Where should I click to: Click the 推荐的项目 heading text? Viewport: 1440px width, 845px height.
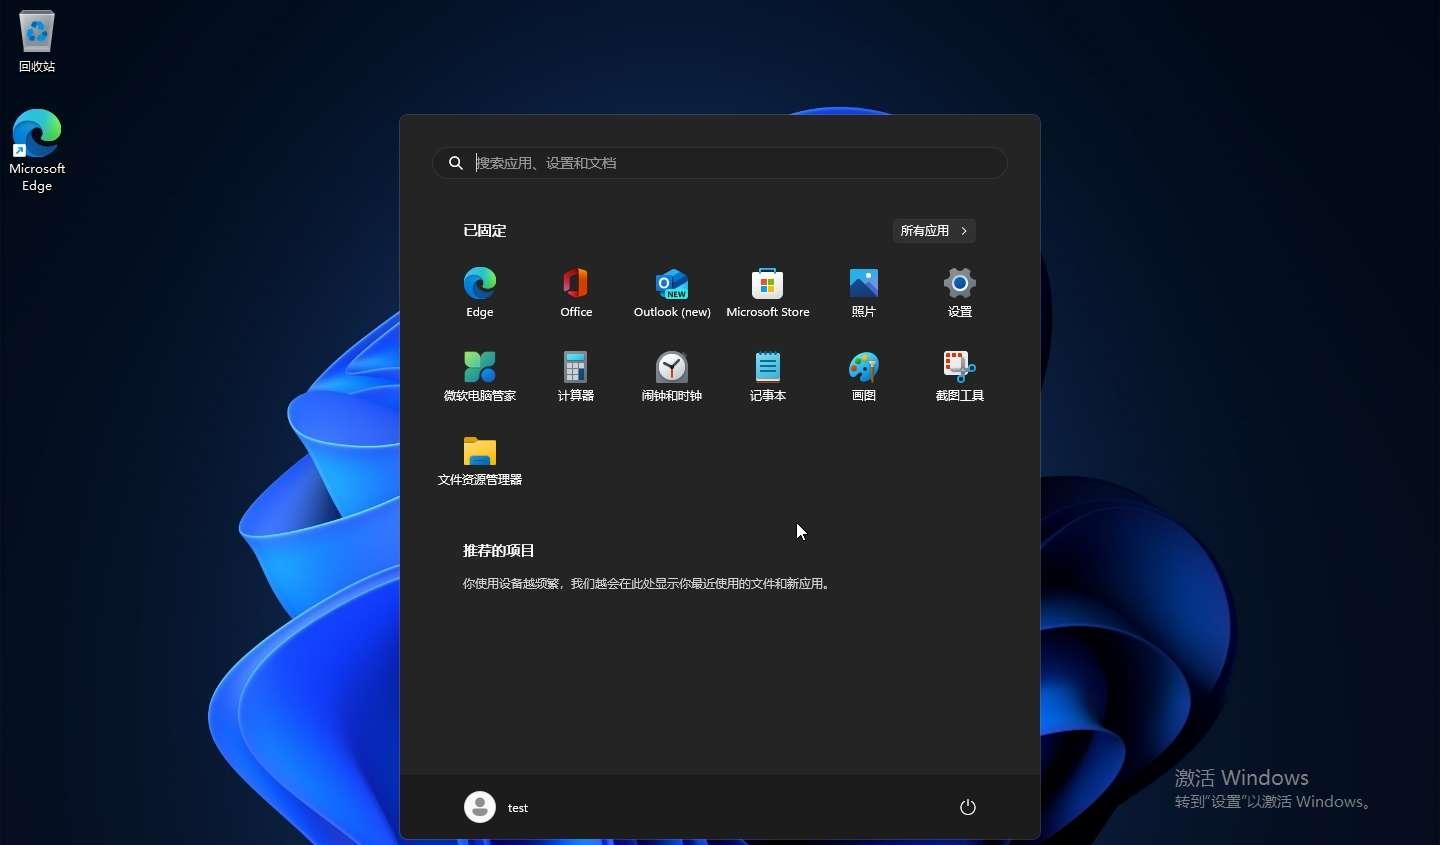[x=499, y=551]
